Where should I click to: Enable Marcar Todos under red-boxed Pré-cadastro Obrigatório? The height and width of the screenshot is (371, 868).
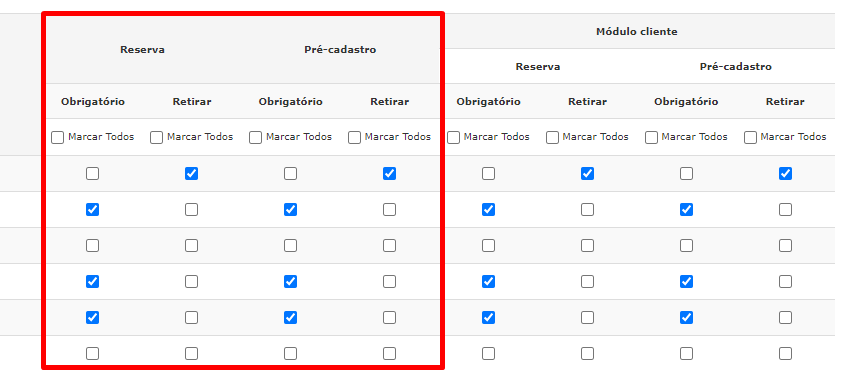click(255, 137)
